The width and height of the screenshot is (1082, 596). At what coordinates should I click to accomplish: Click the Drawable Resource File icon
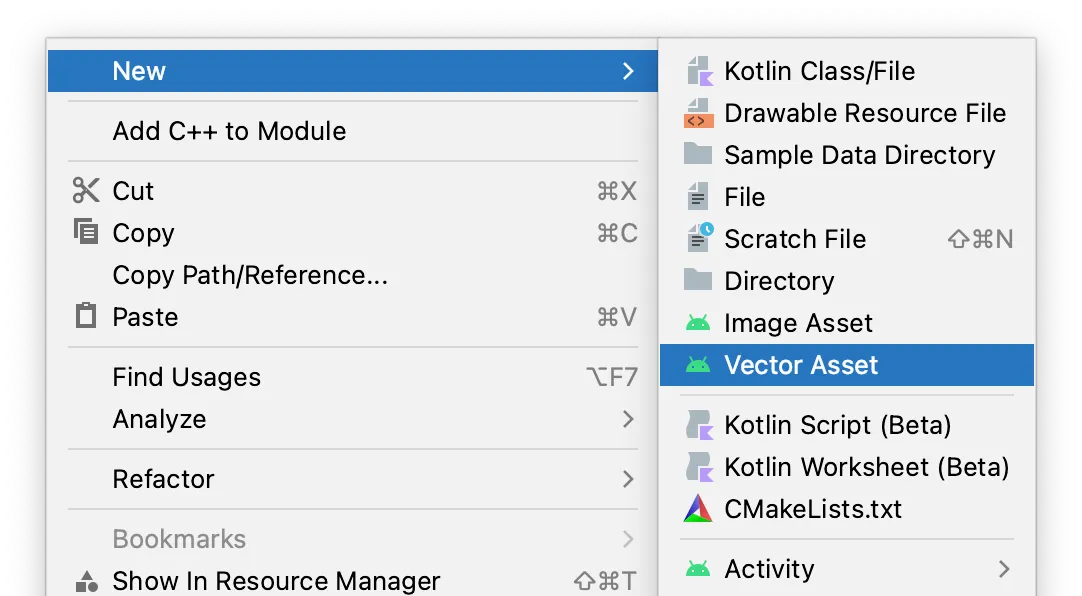pos(698,113)
